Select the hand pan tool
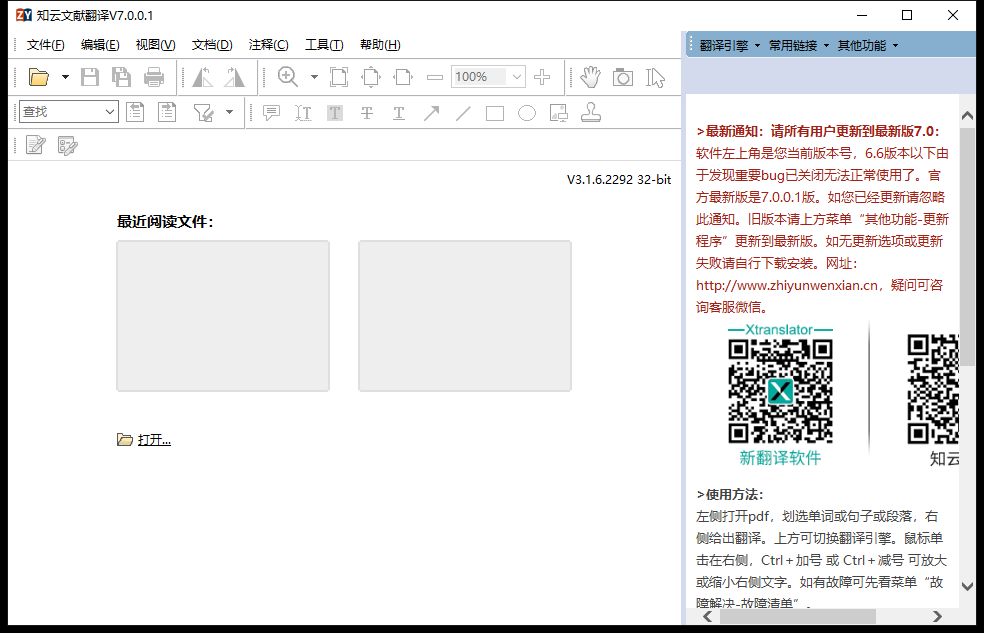The height and width of the screenshot is (633, 984). (x=591, y=77)
